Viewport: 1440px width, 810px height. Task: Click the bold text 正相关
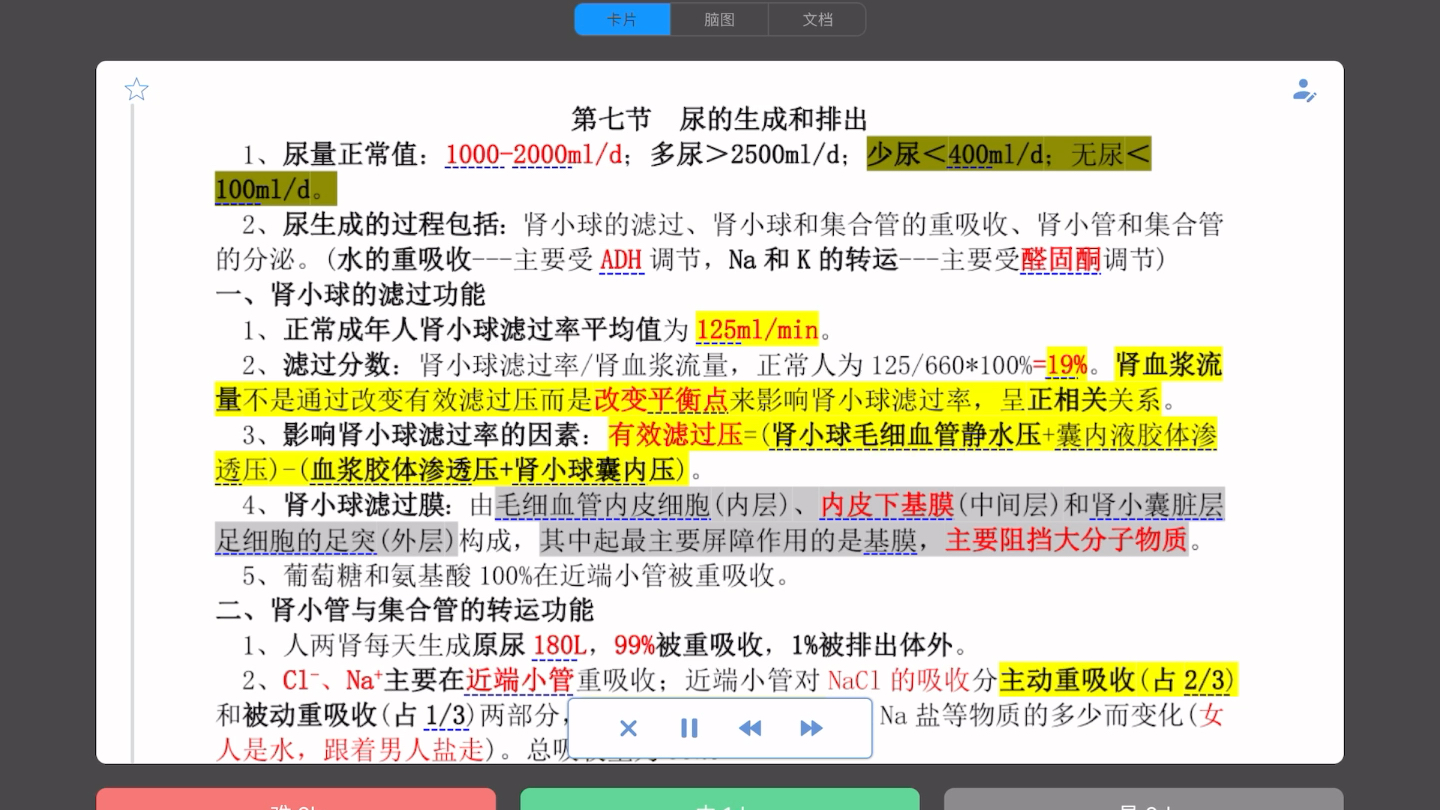(1068, 400)
